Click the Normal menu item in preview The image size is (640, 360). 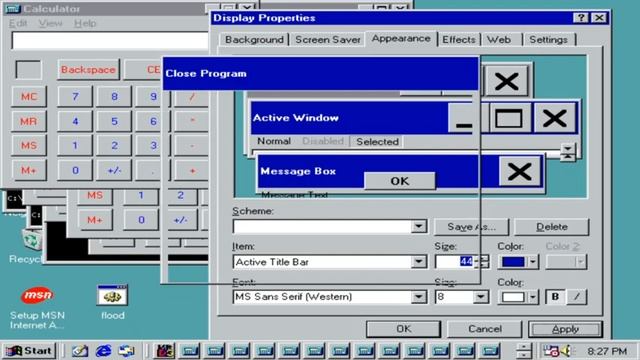click(274, 141)
